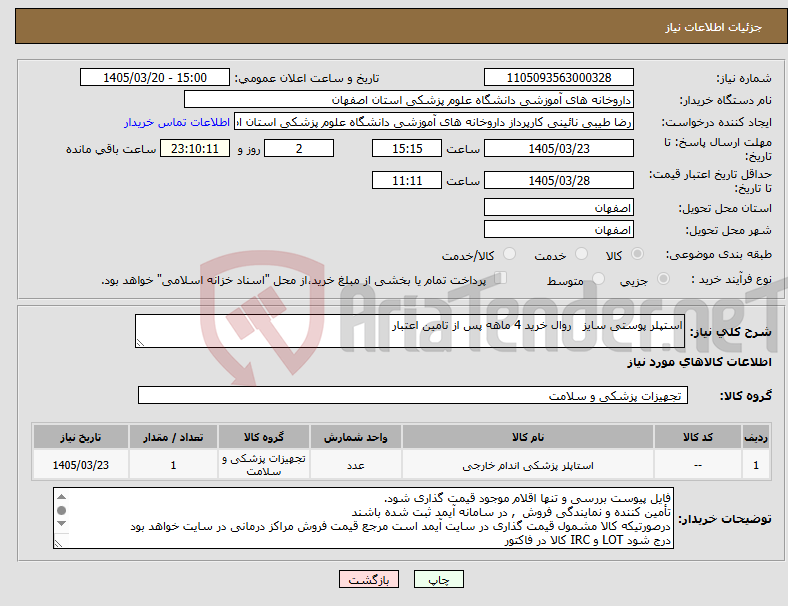The image size is (788, 606).
Task: Click the تعداد / مقدار column header
Action: coord(173,437)
